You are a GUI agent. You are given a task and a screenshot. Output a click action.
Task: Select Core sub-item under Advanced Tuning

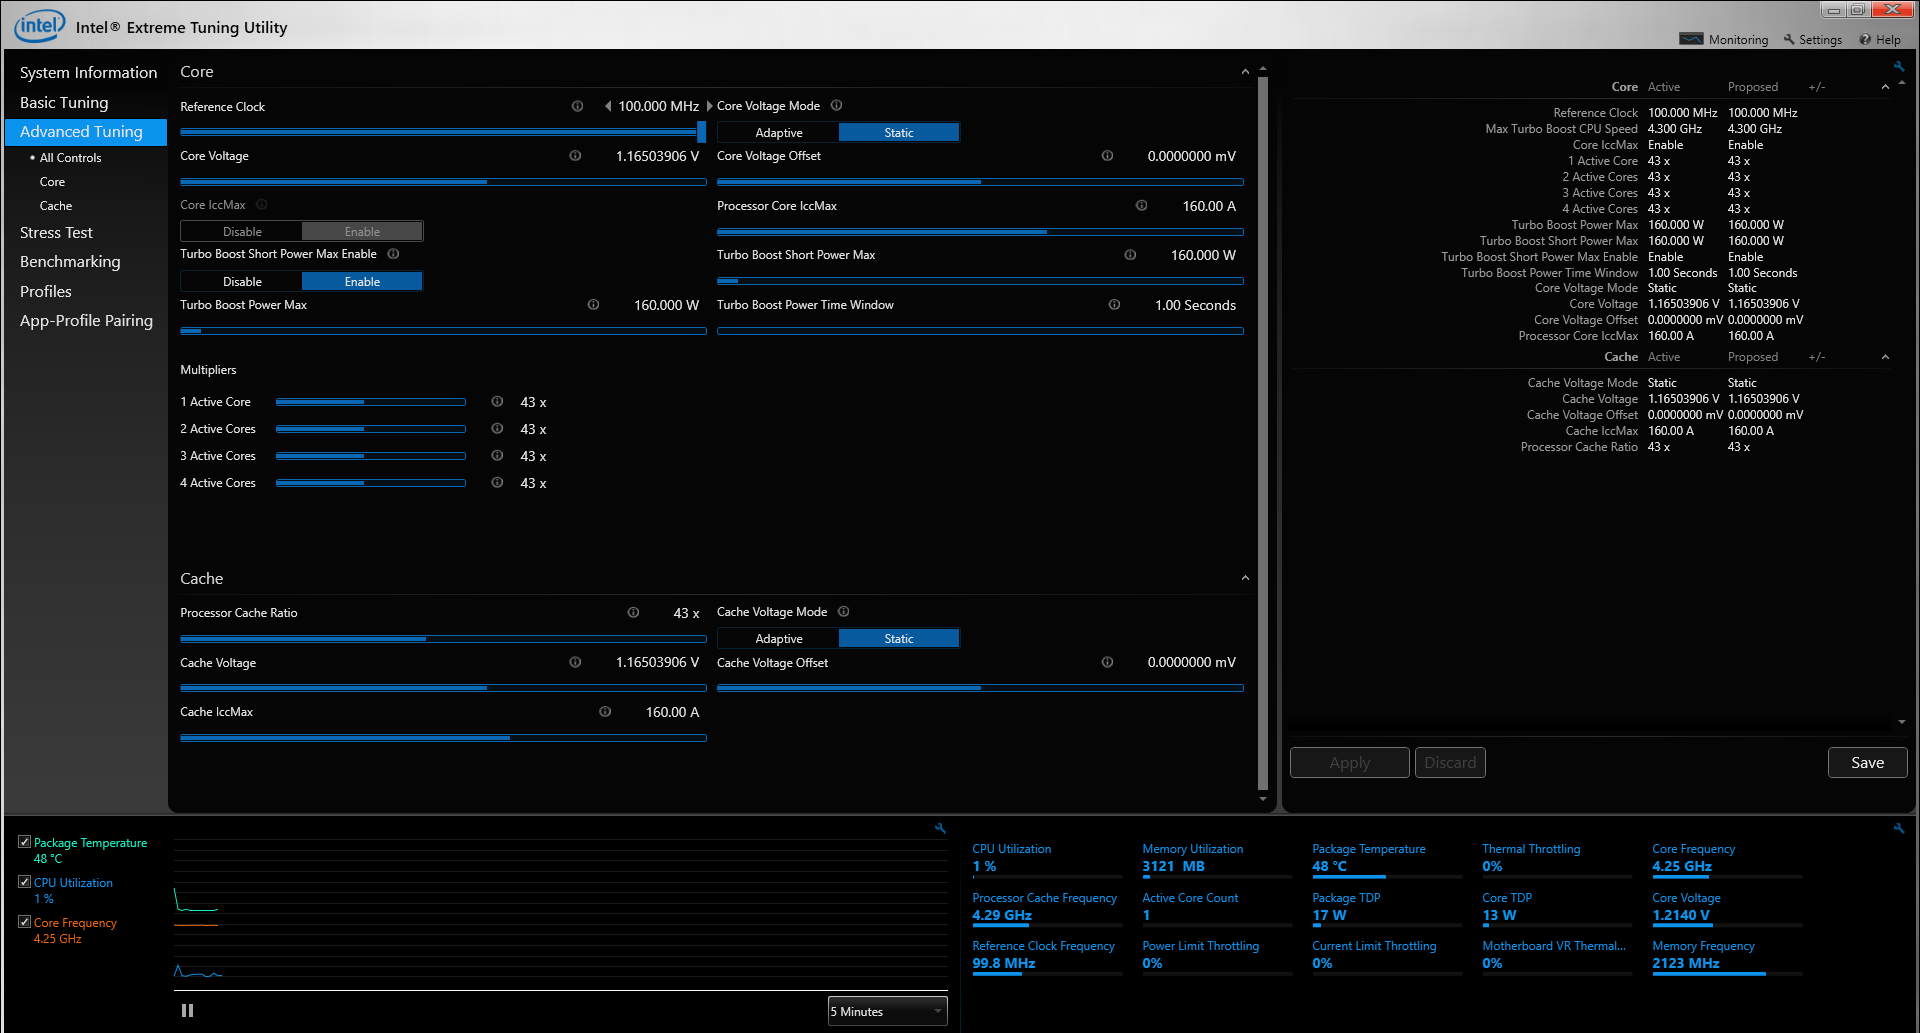point(52,182)
